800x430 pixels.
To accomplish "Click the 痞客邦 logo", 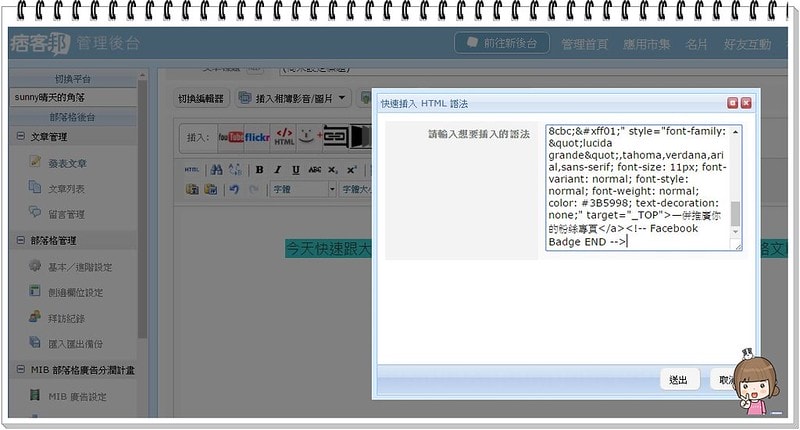I will pyautogui.click(x=40, y=44).
